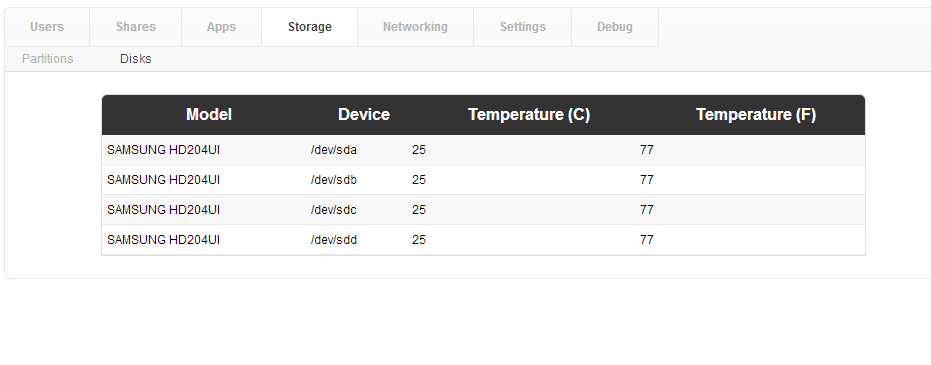The height and width of the screenshot is (365, 931).
Task: Click the Model column header
Action: [209, 115]
